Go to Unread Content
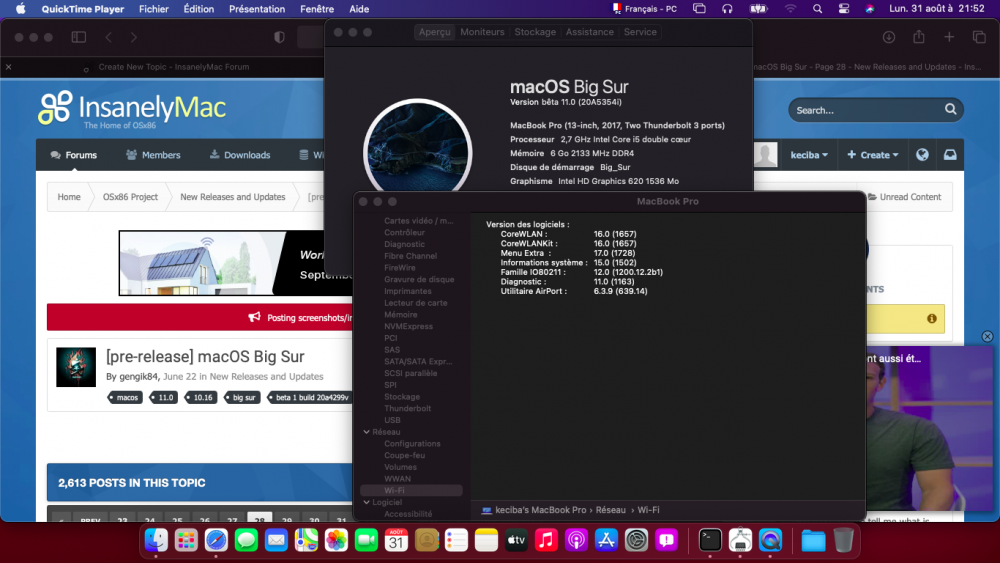This screenshot has height=563, width=1000. coord(904,197)
